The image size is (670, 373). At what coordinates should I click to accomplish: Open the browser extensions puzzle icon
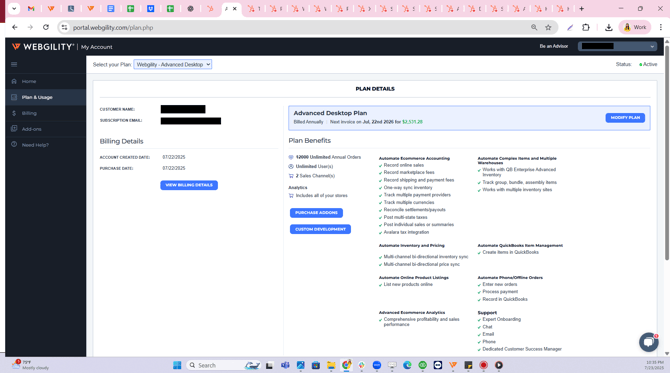point(586,27)
